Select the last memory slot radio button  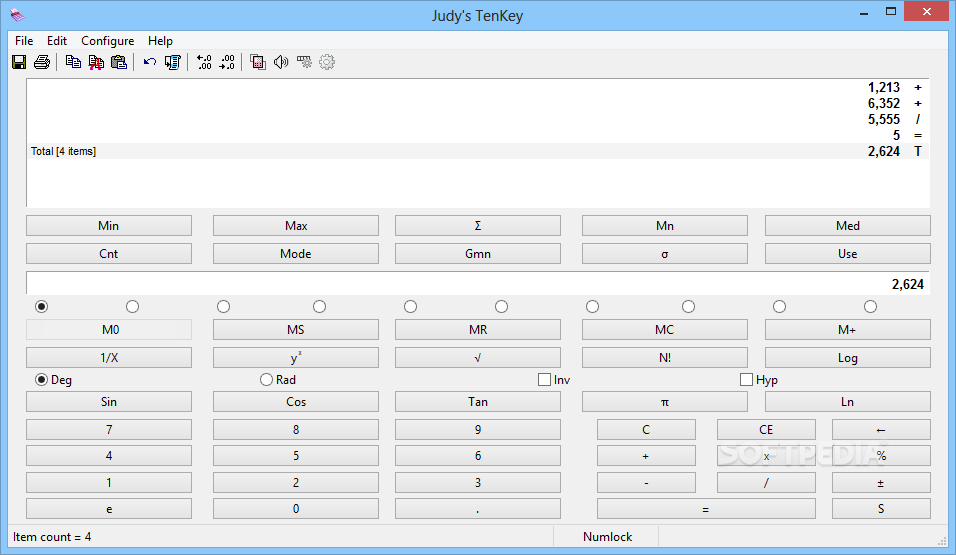[x=870, y=306]
